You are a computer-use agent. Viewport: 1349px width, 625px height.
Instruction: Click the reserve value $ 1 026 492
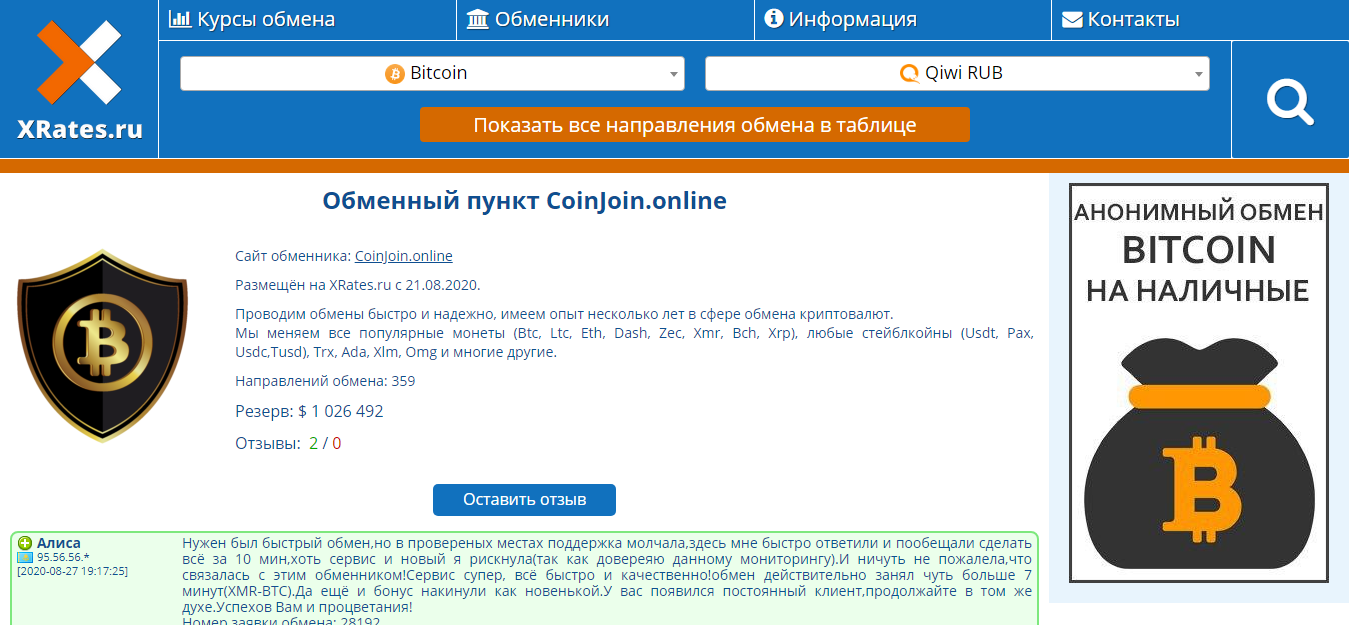click(341, 411)
